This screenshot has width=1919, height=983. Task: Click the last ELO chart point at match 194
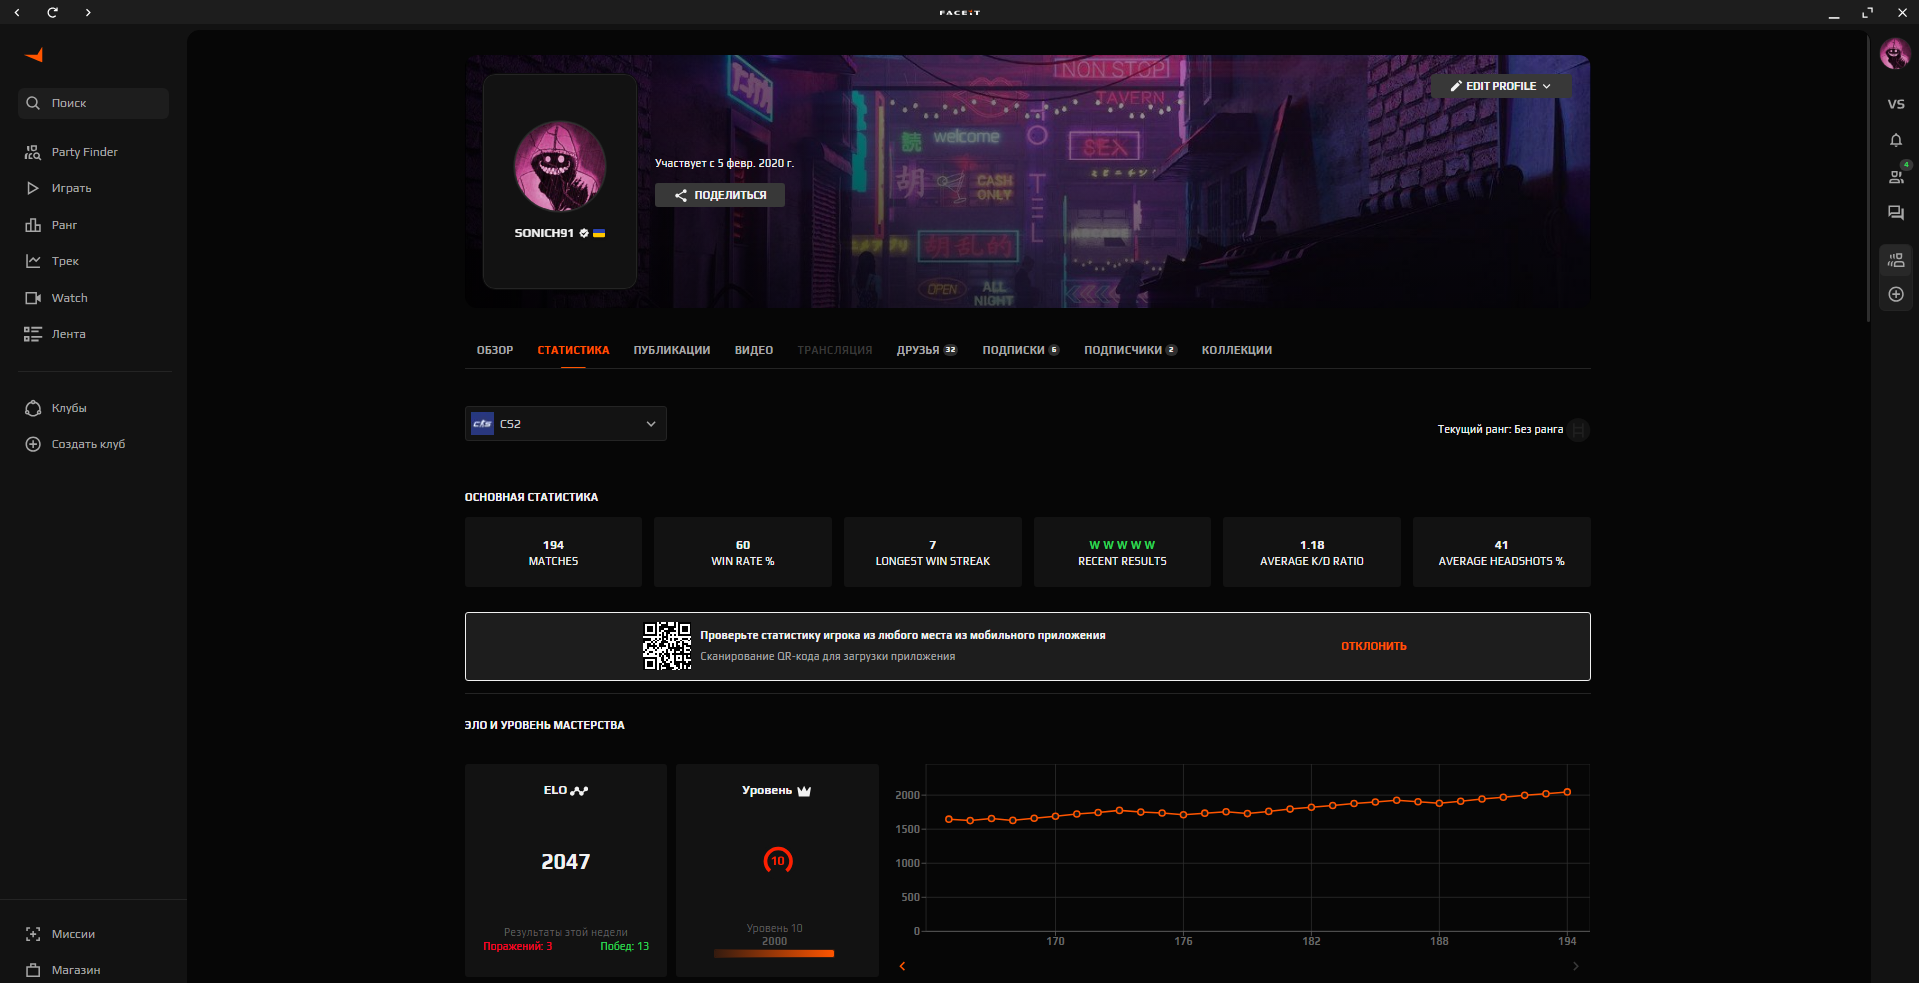point(1567,792)
